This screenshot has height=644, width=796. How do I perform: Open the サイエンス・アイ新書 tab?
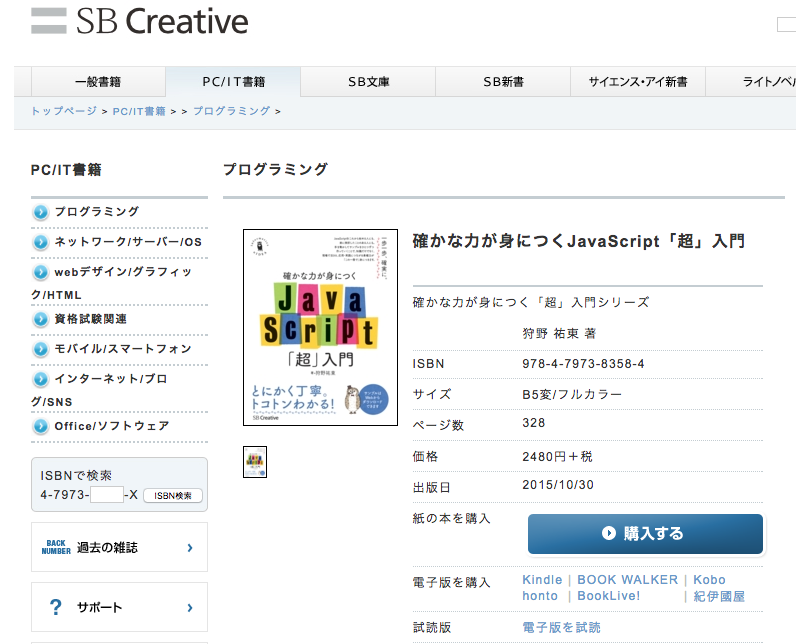[x=638, y=82]
